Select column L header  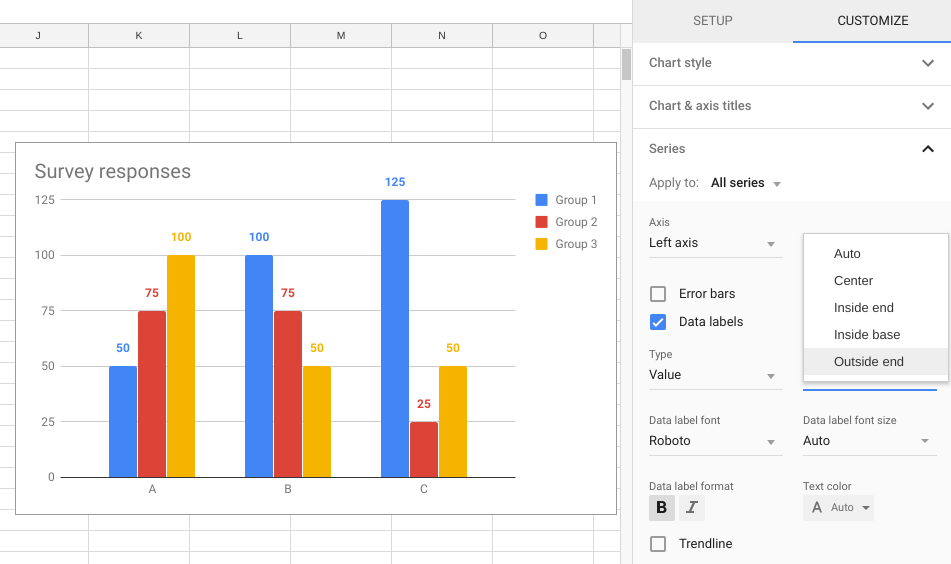pyautogui.click(x=240, y=36)
